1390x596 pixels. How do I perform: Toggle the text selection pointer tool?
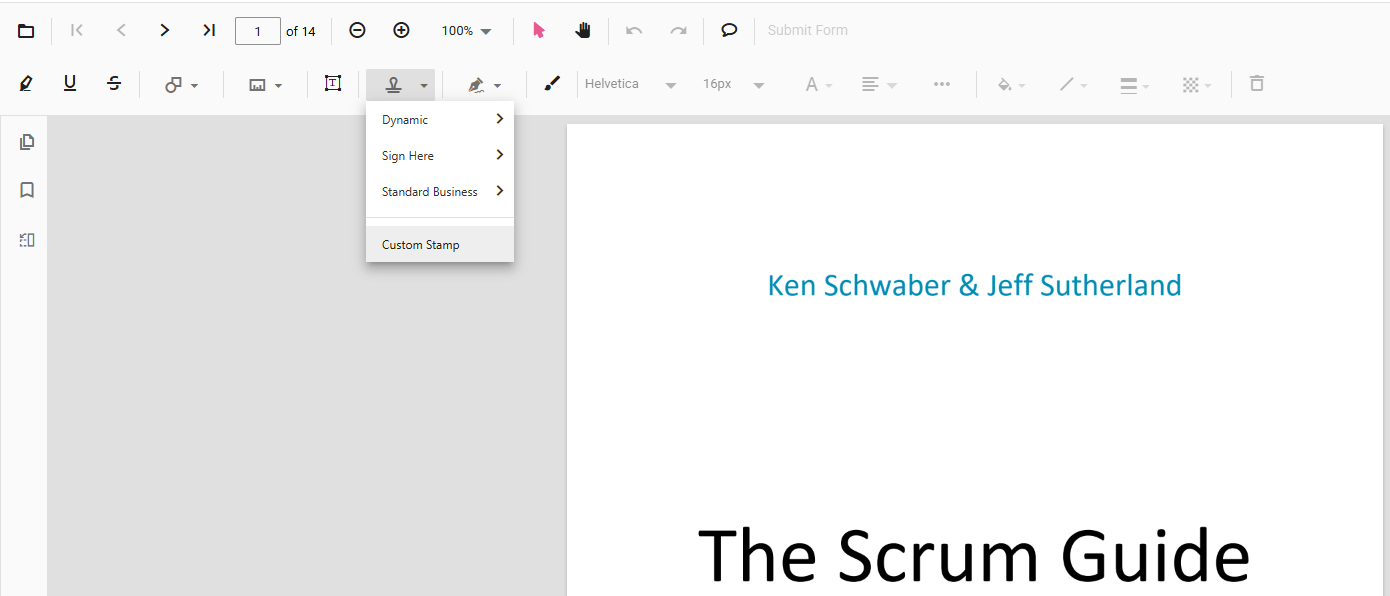pos(539,30)
